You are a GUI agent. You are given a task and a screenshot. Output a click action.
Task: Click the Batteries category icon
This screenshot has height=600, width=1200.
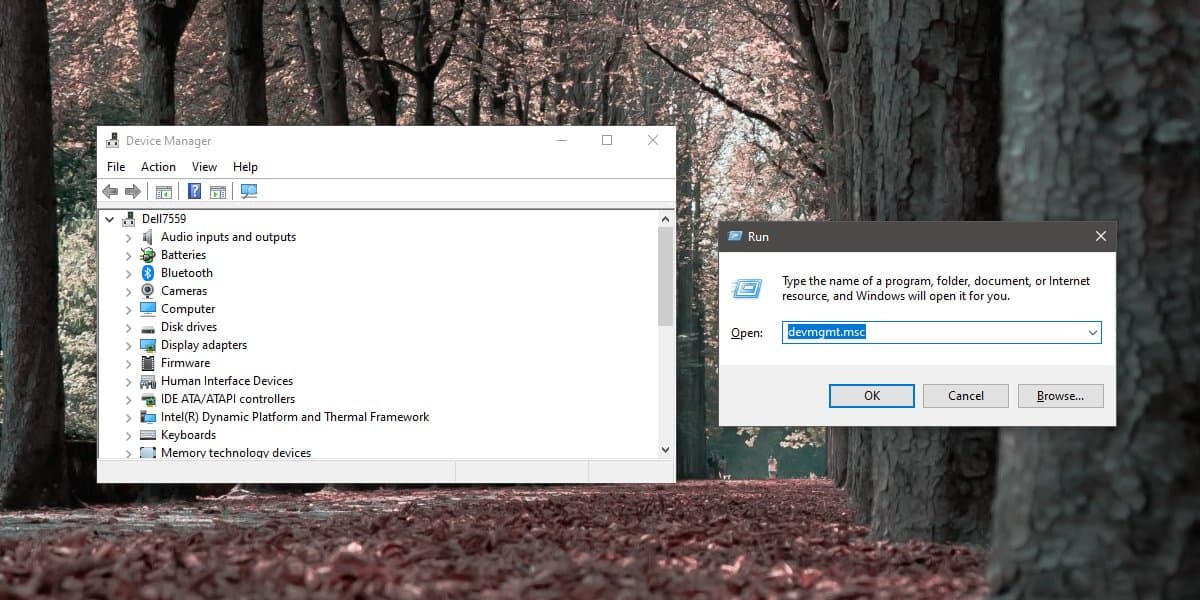pos(148,255)
